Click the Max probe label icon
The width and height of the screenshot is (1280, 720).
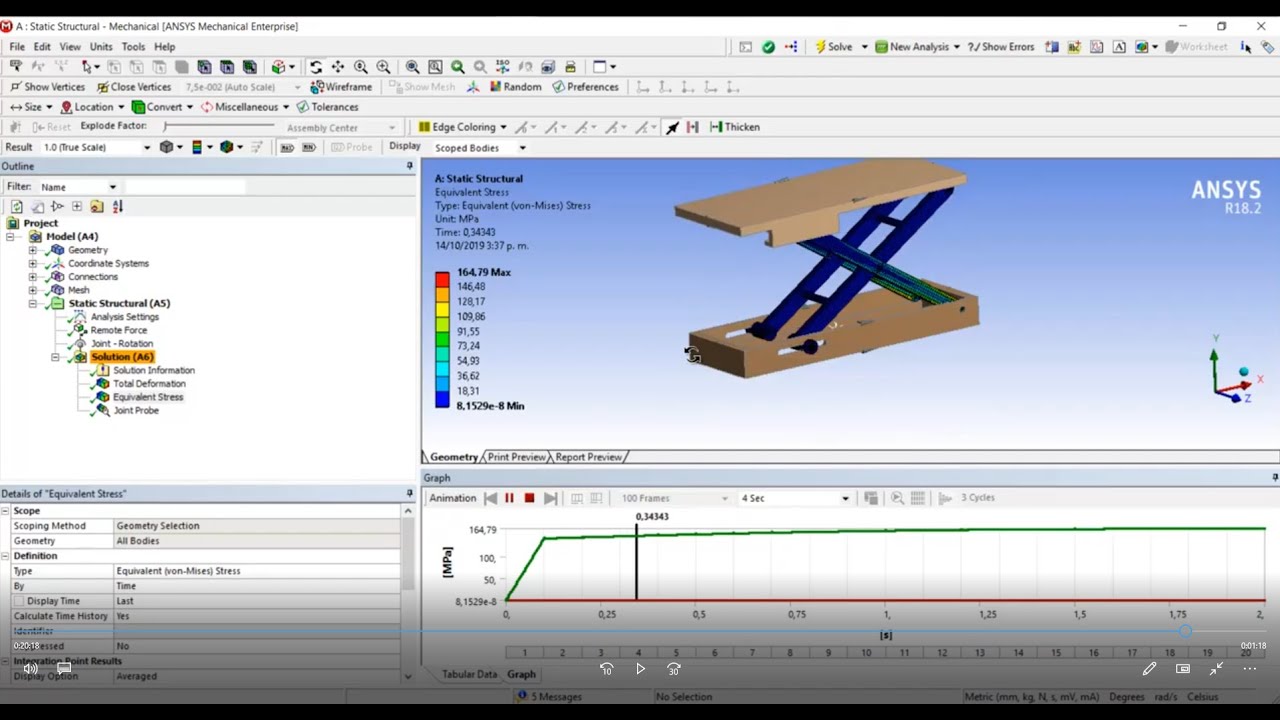coord(287,147)
